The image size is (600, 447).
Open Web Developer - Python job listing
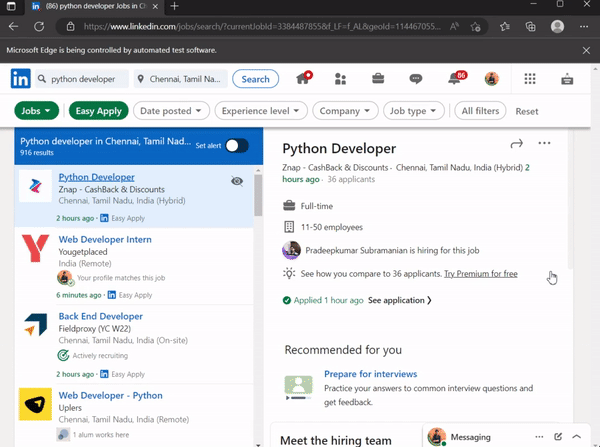[111, 396]
